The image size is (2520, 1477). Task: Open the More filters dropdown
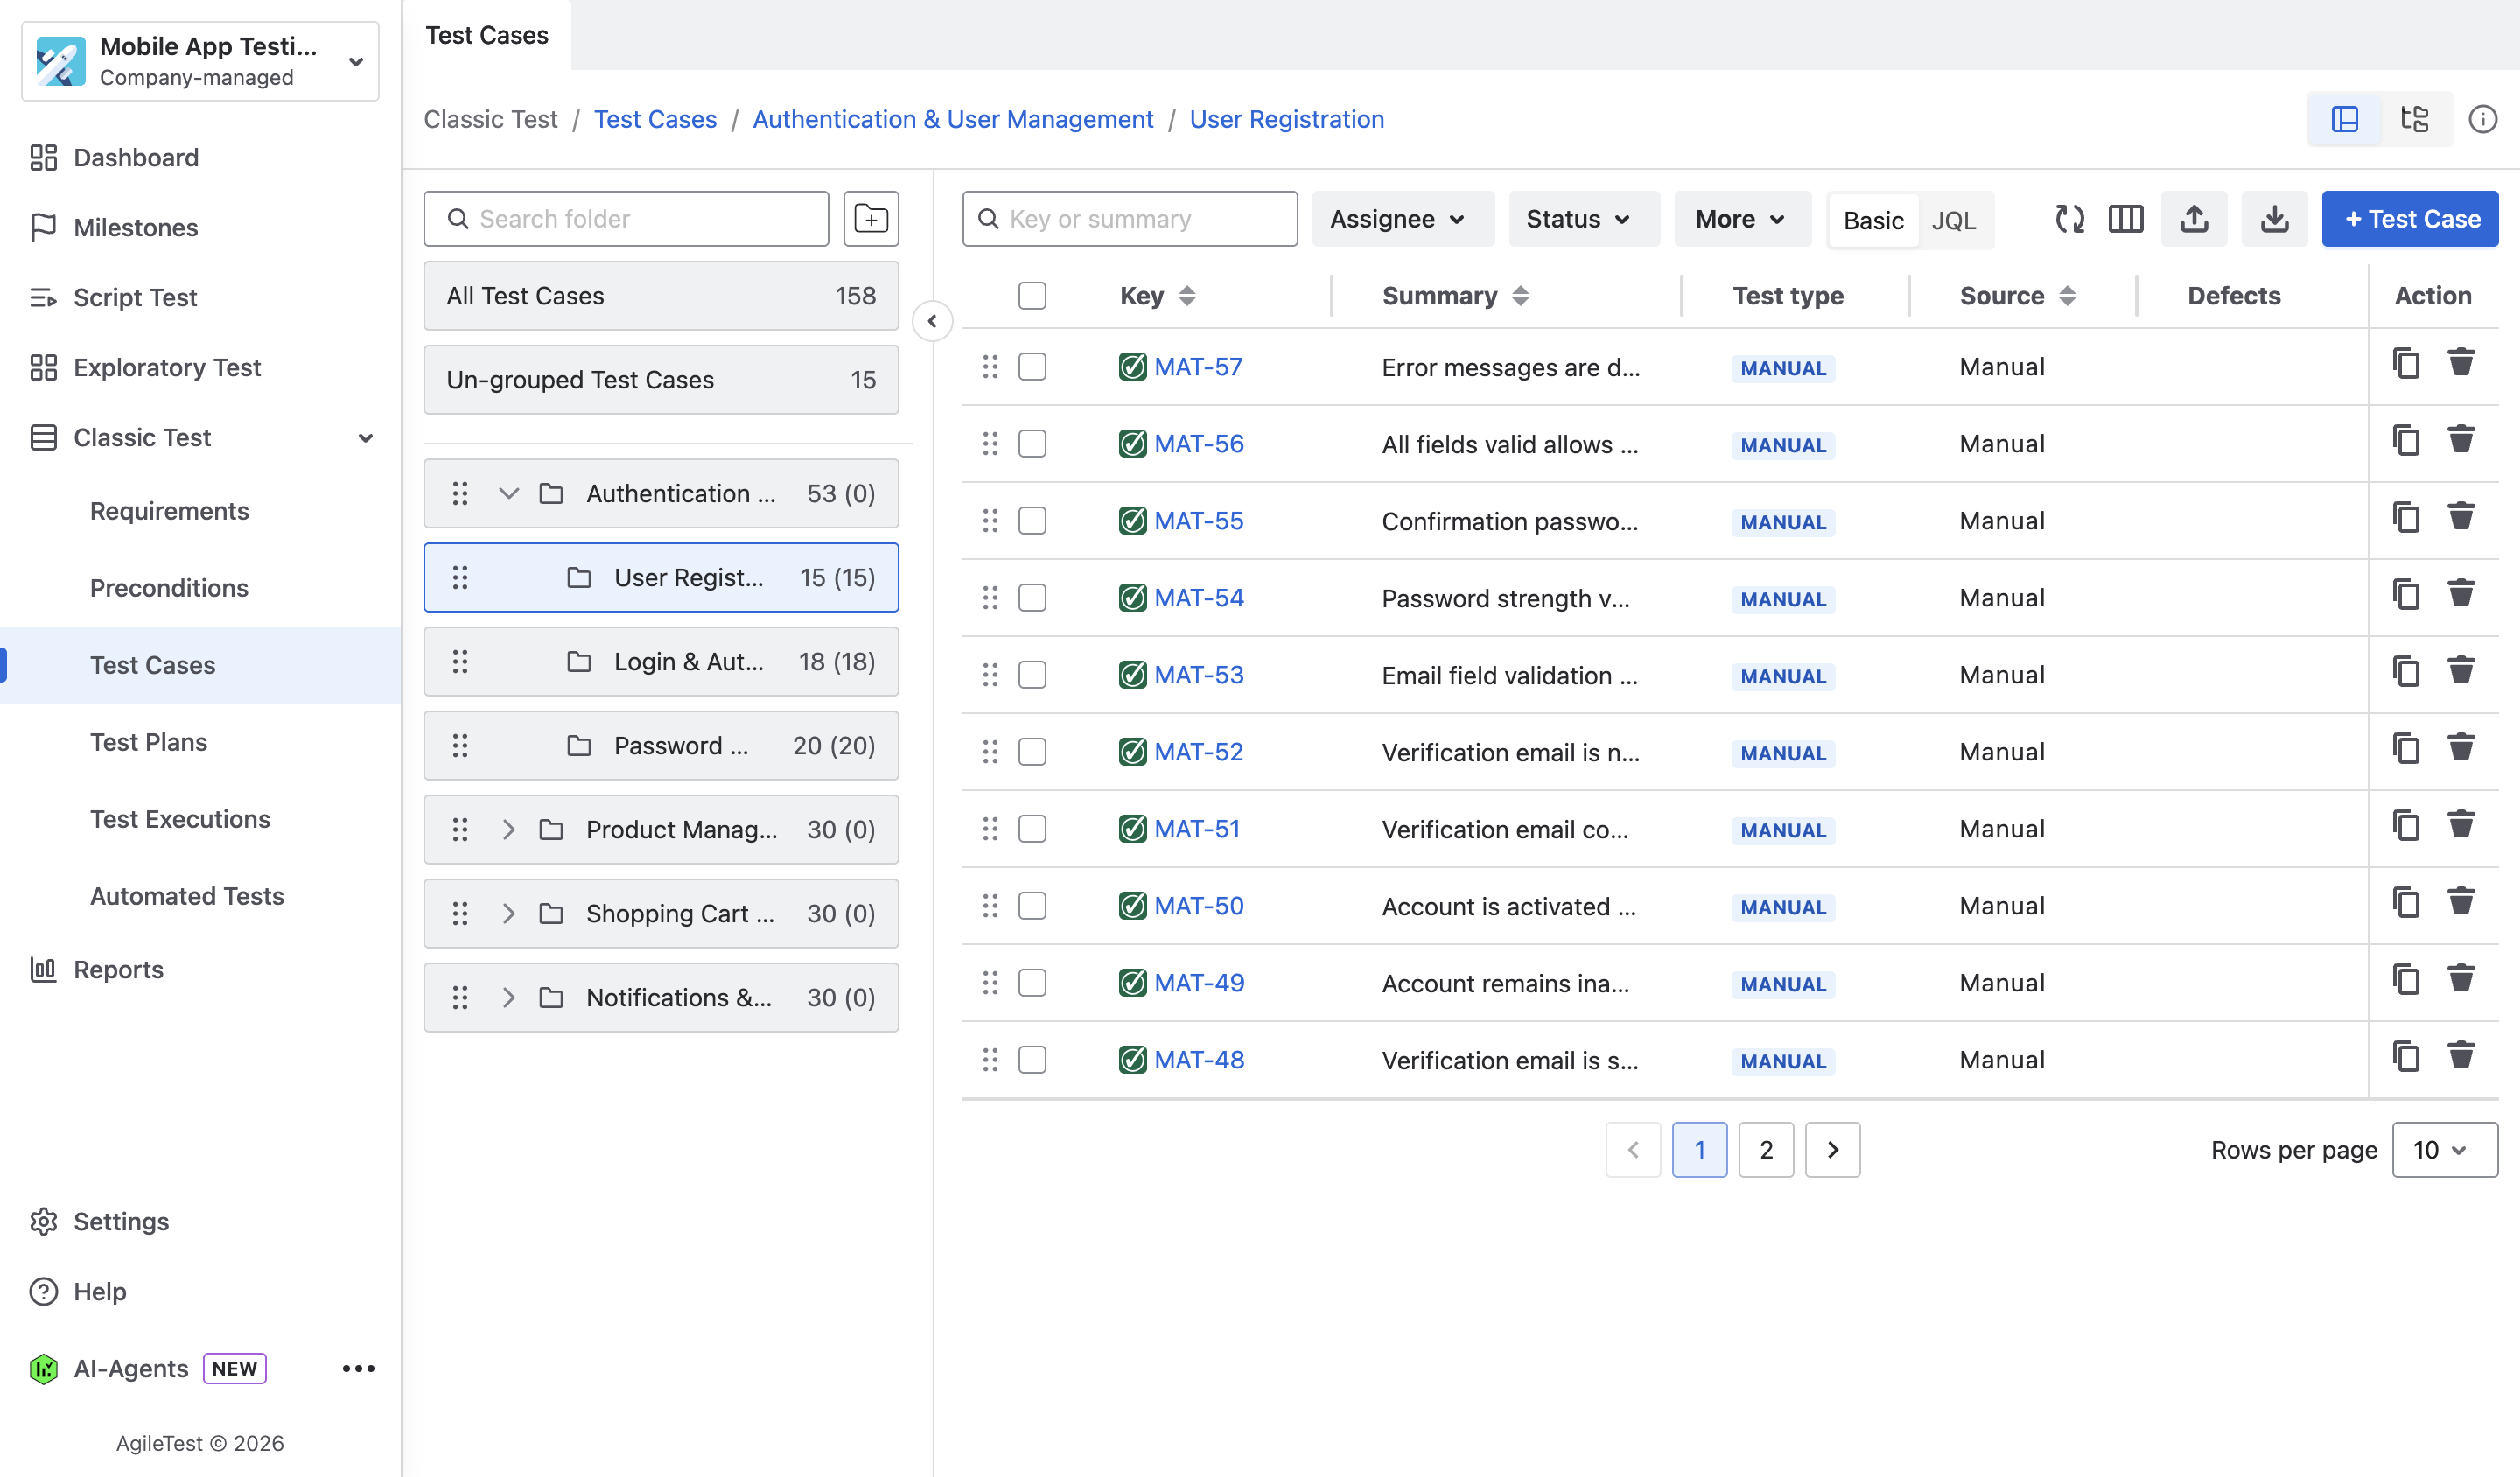point(1741,218)
